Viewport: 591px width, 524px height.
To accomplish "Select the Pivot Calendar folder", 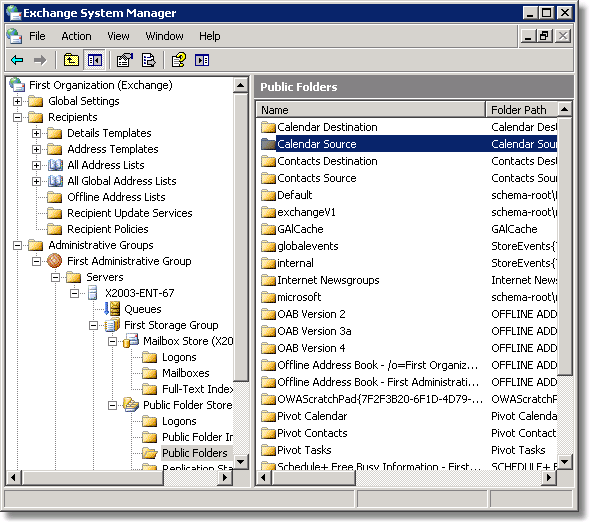I will (312, 416).
